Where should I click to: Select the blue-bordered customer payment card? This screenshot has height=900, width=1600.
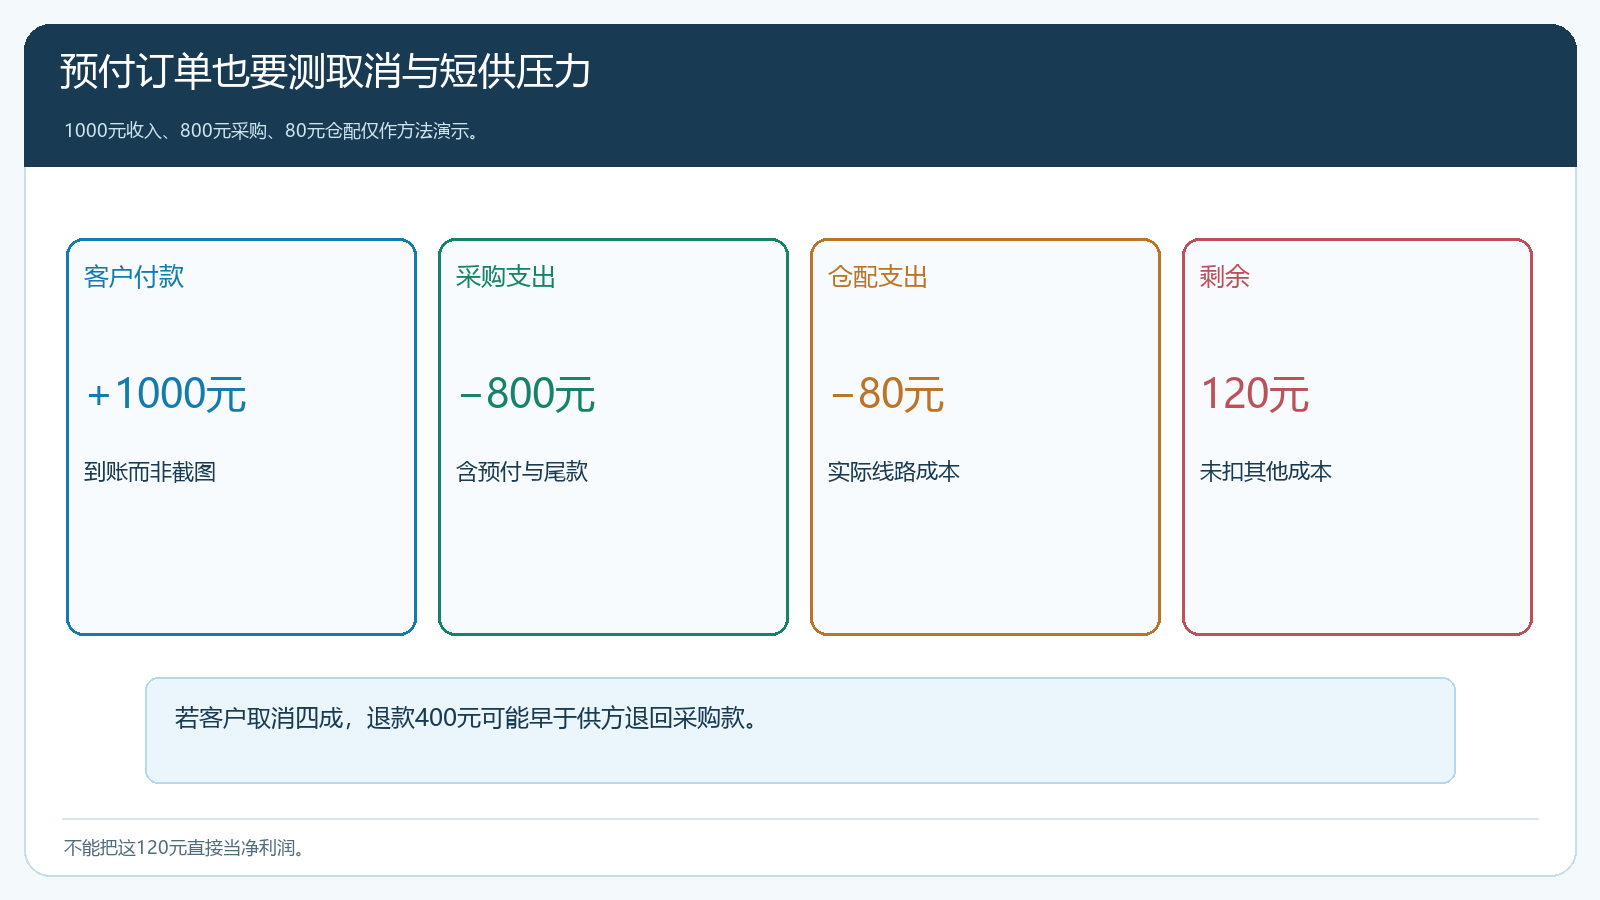click(x=241, y=437)
